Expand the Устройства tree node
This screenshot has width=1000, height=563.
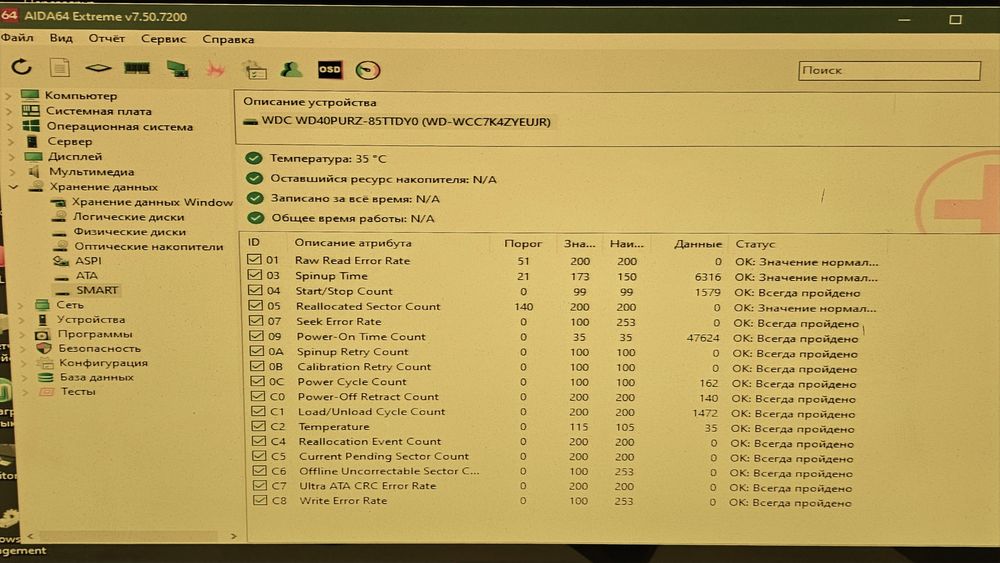tap(22, 319)
